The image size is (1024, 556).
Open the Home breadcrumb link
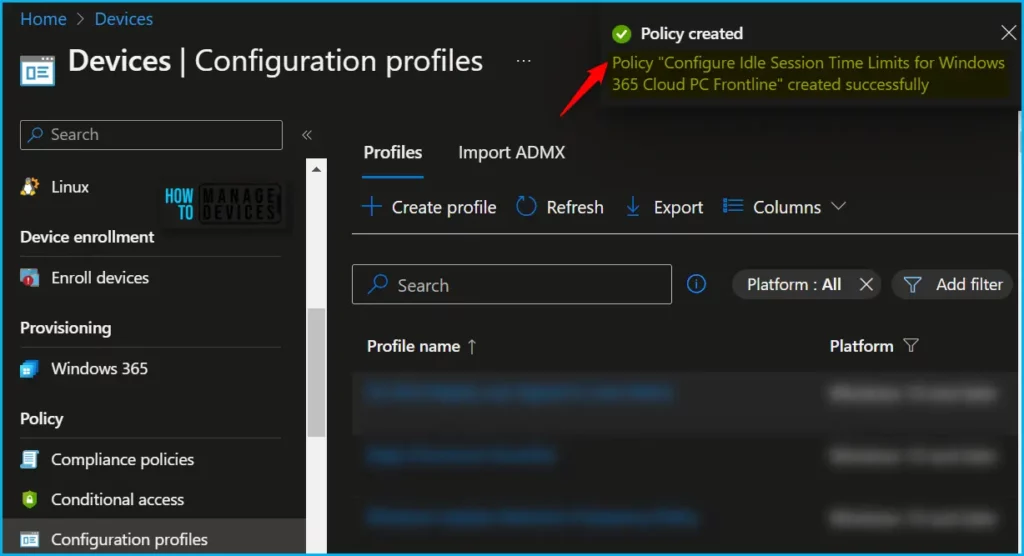[x=43, y=19]
